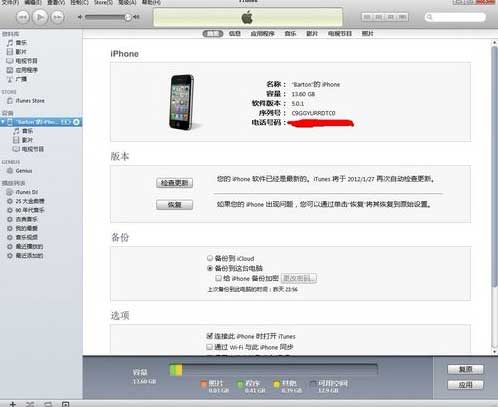Open the 控制(C) menu
Screen dimensions: 498x407
pyautogui.click(x=80, y=2)
